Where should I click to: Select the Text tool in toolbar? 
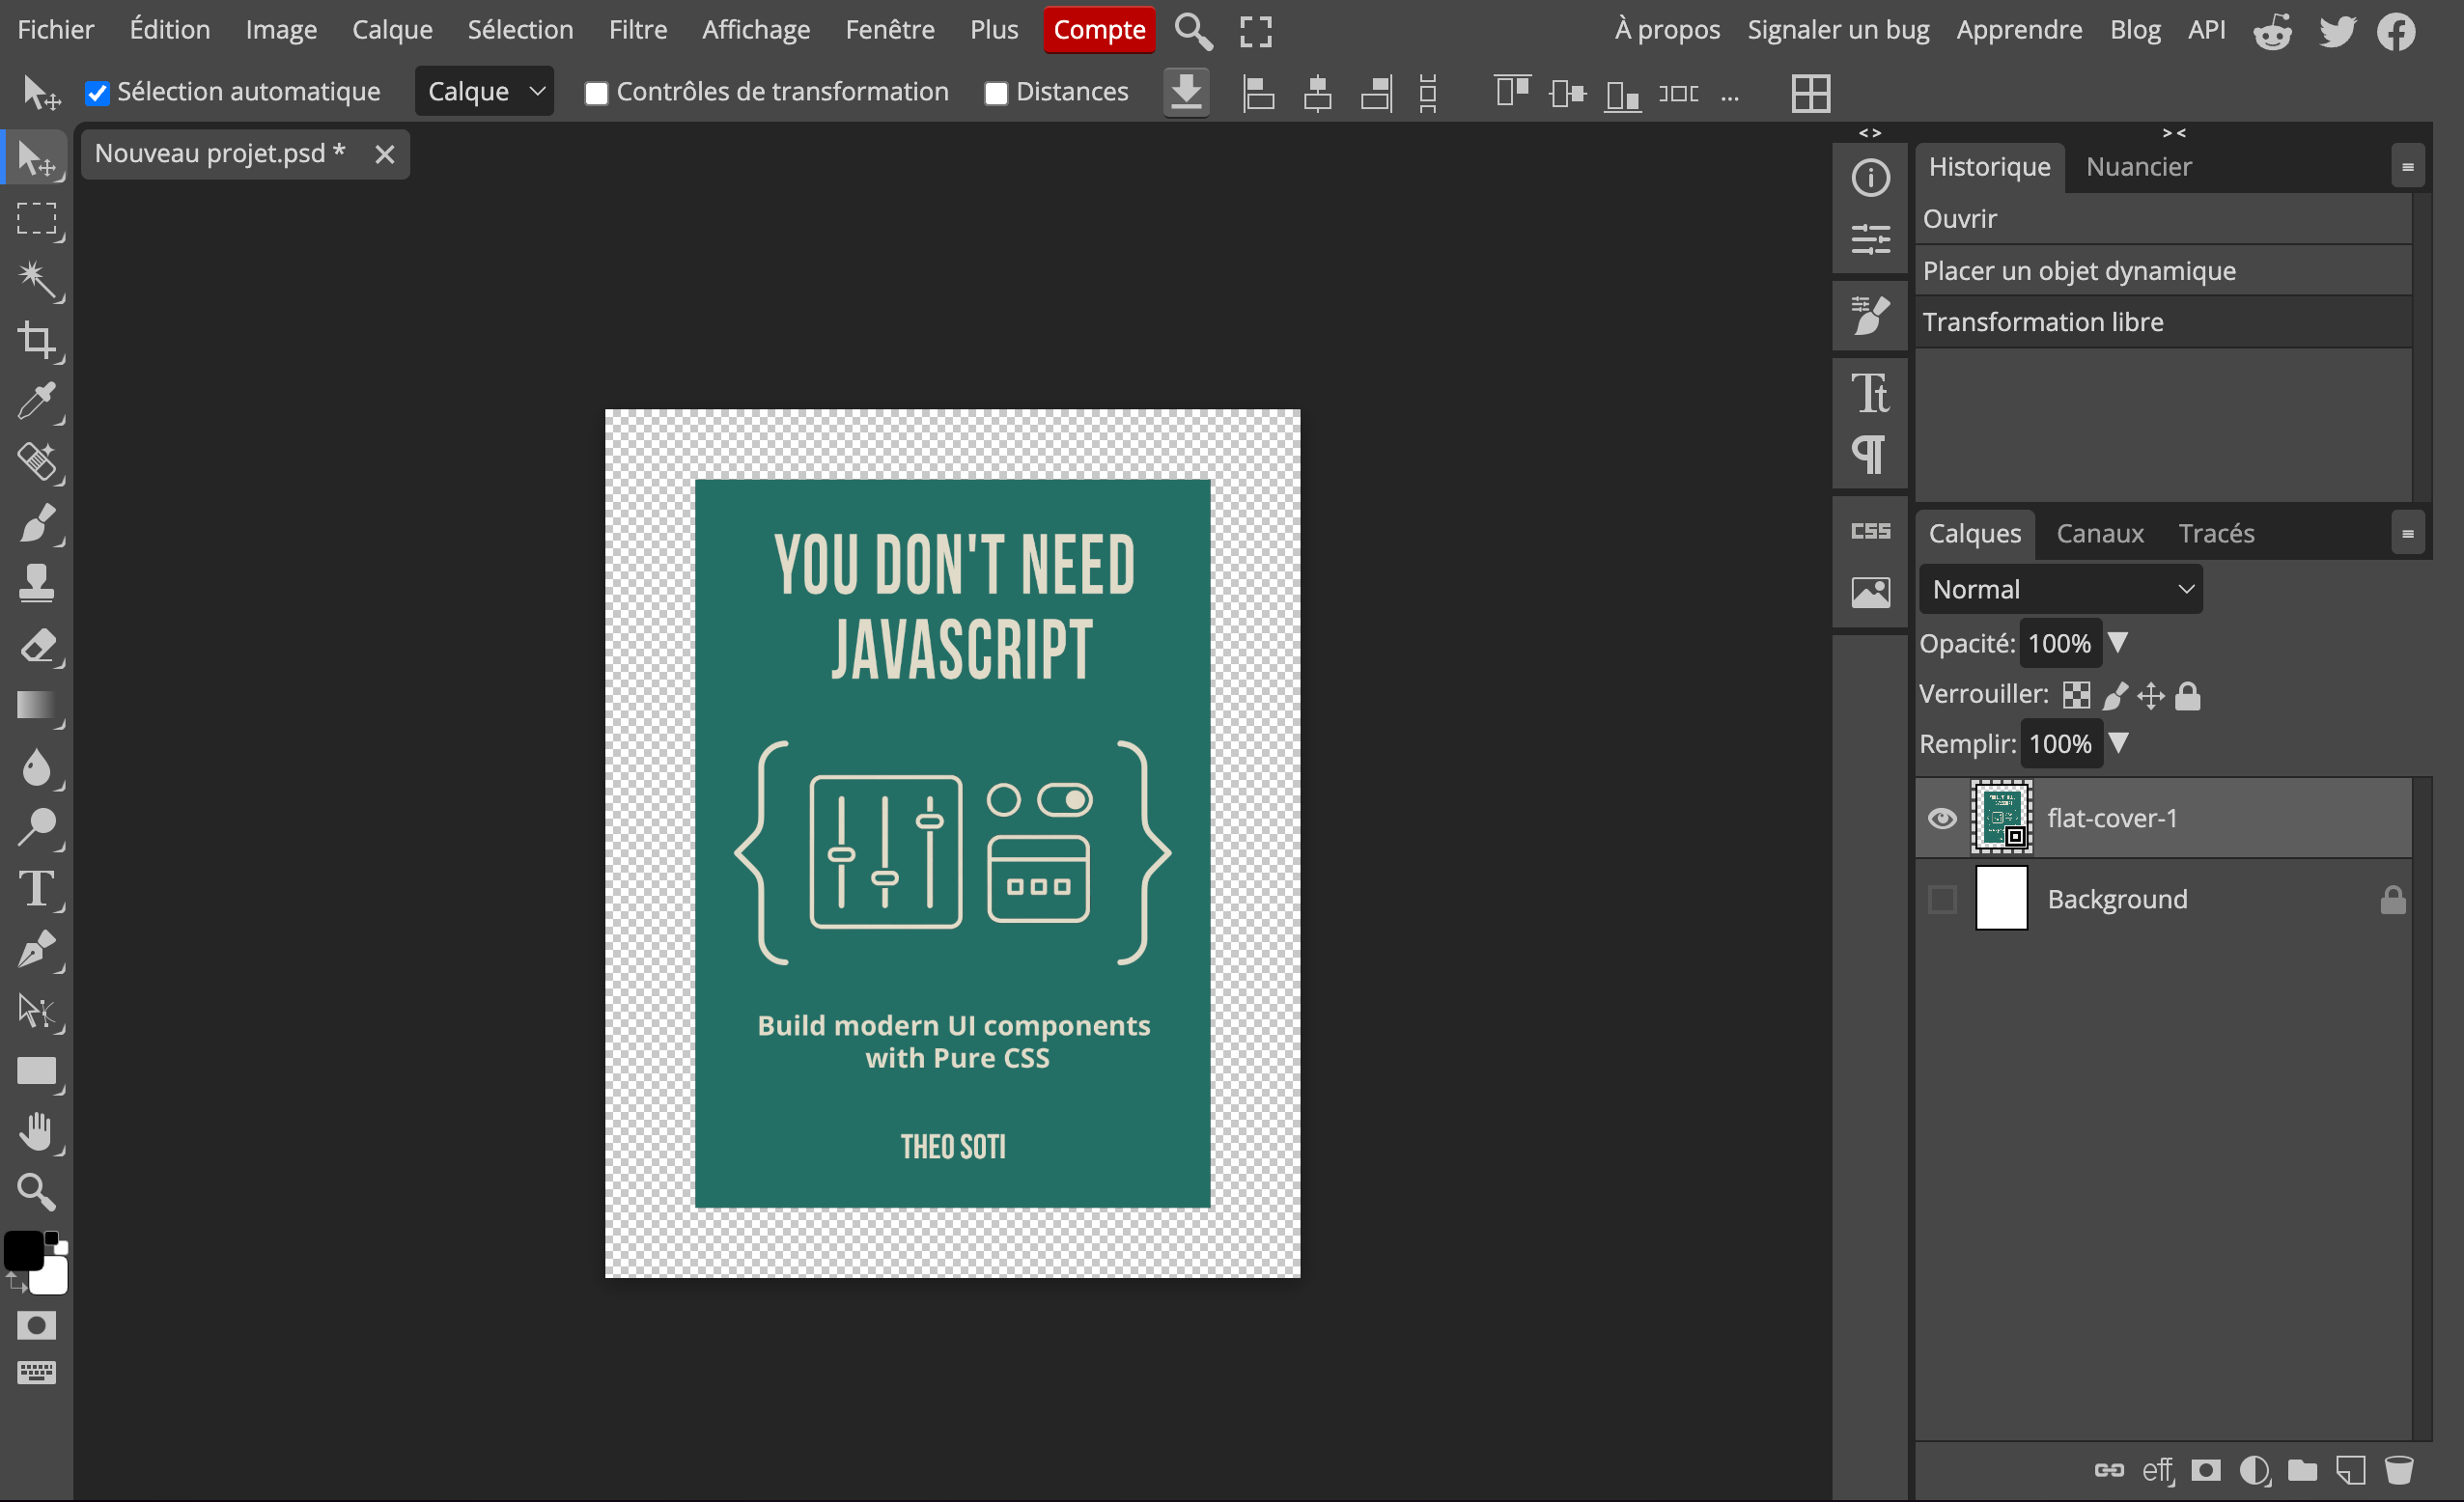point(37,889)
